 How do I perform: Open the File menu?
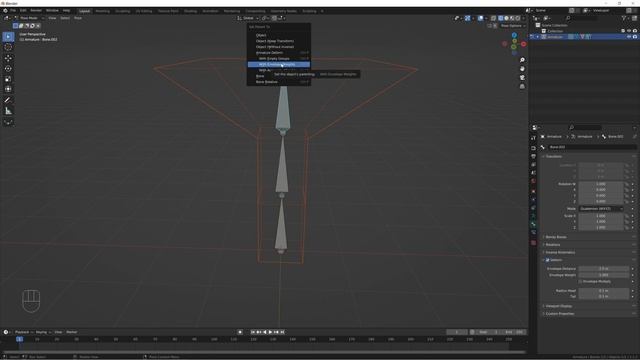(x=13, y=11)
